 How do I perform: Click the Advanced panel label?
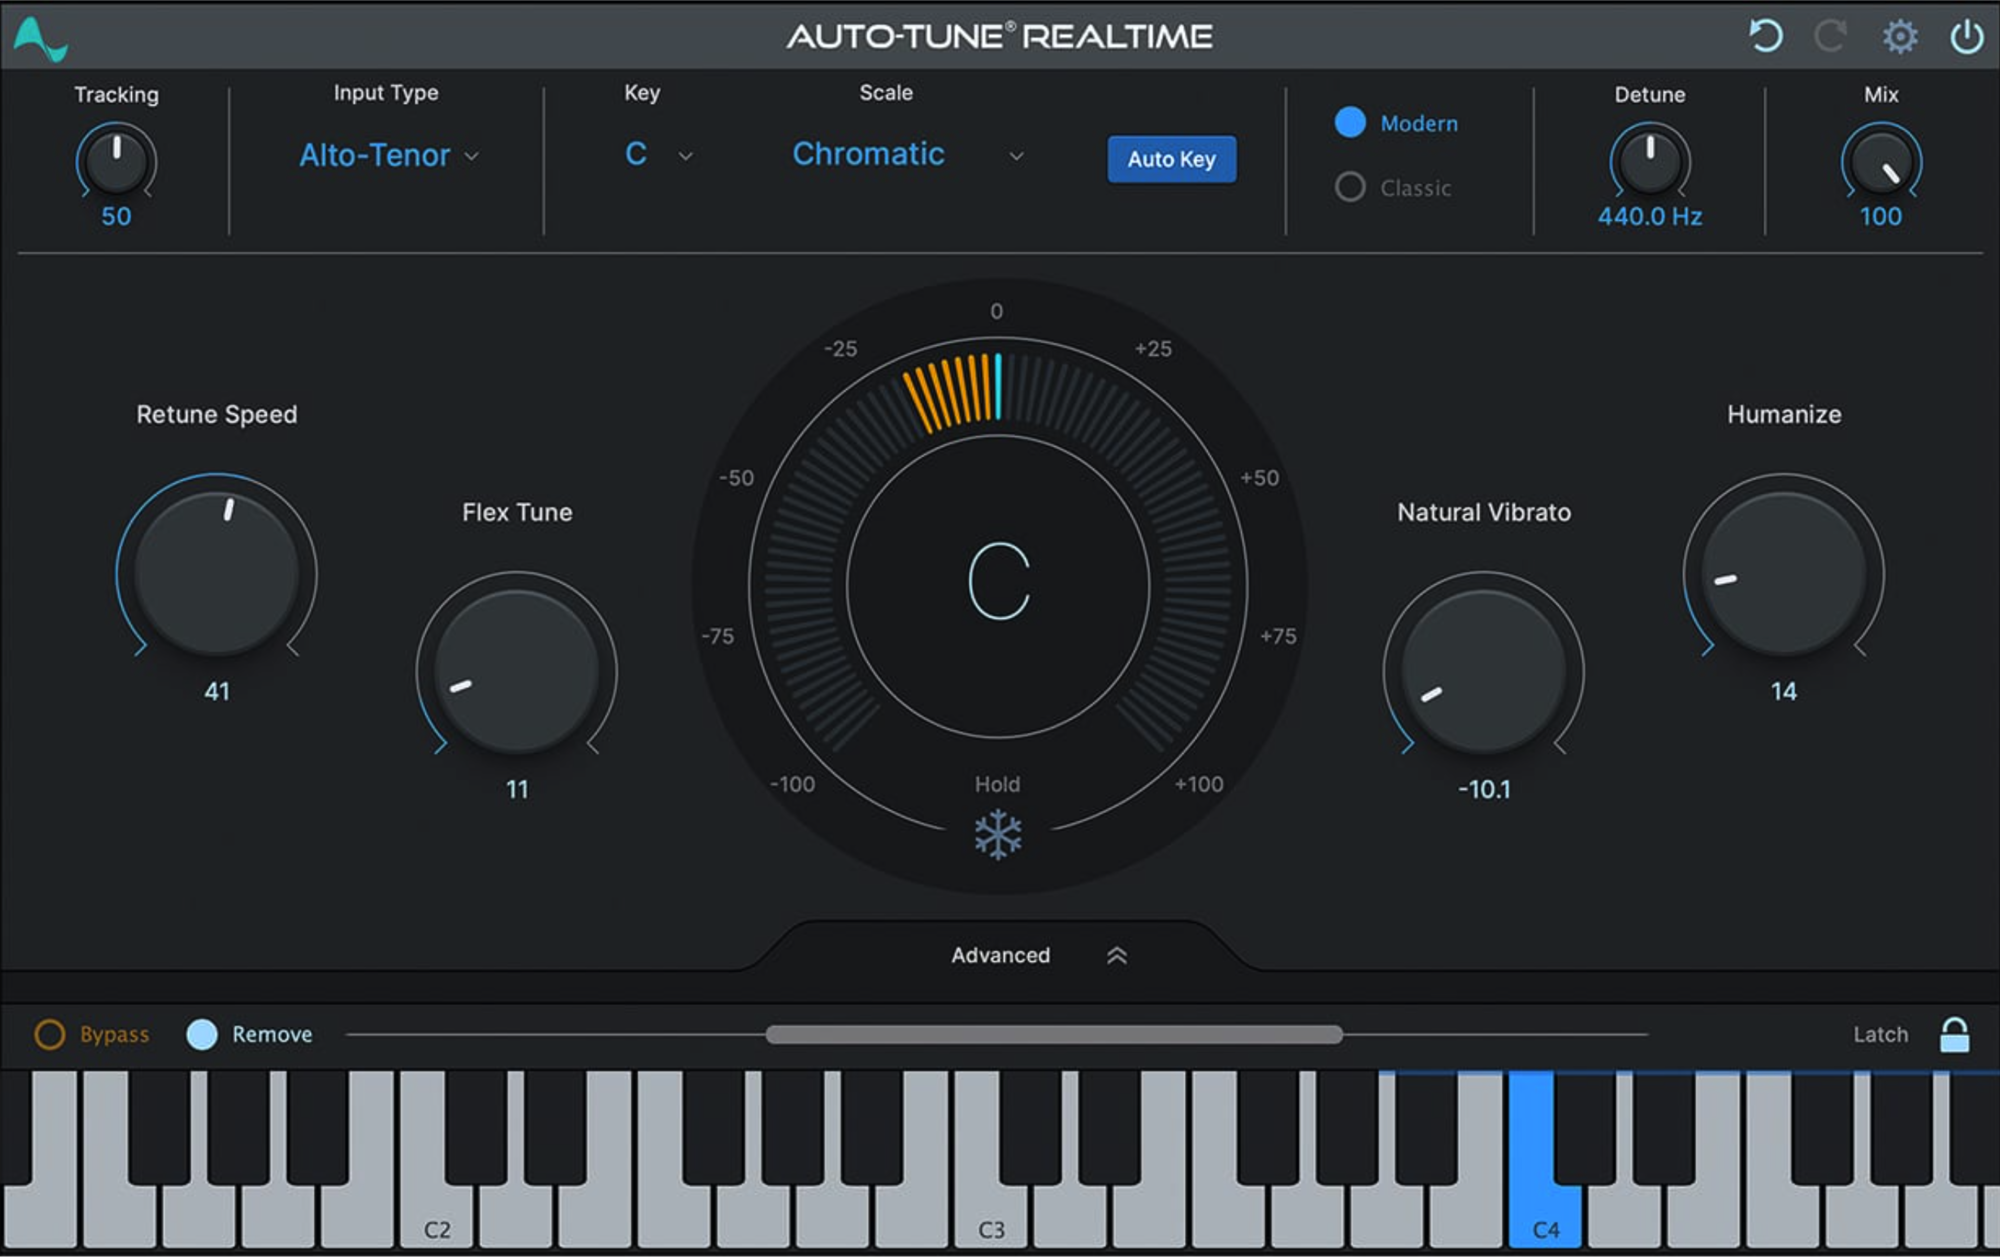(x=1000, y=956)
